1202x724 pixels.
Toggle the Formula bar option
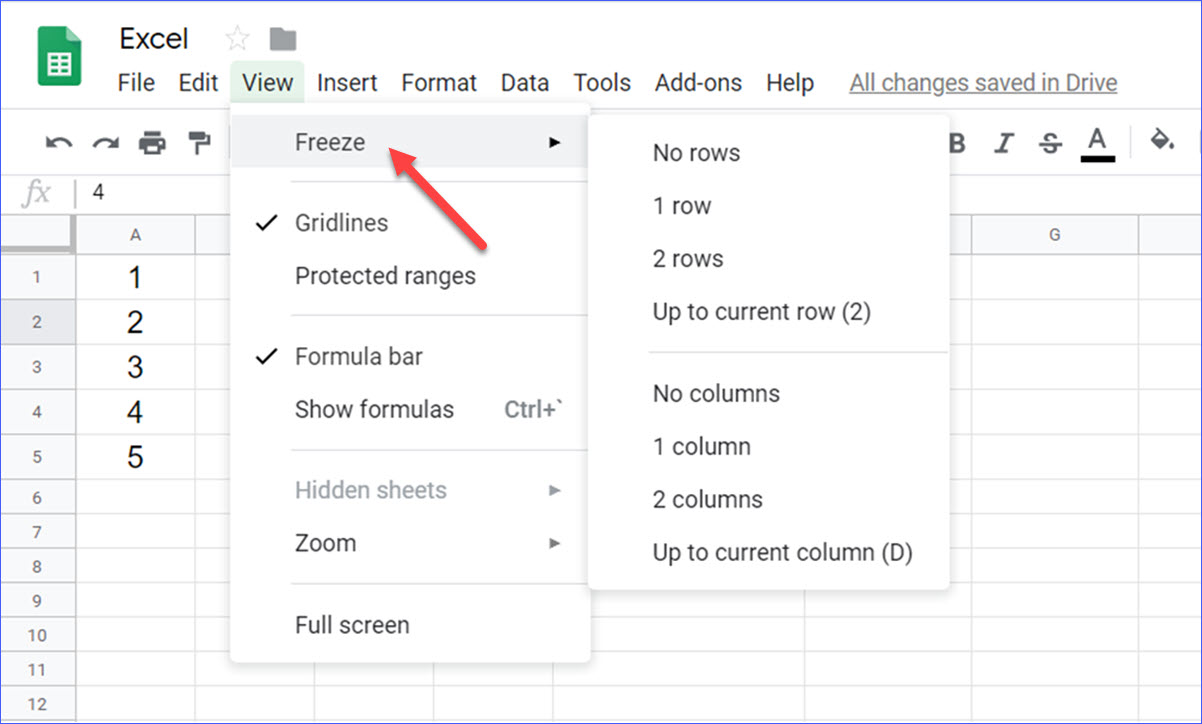coord(358,355)
